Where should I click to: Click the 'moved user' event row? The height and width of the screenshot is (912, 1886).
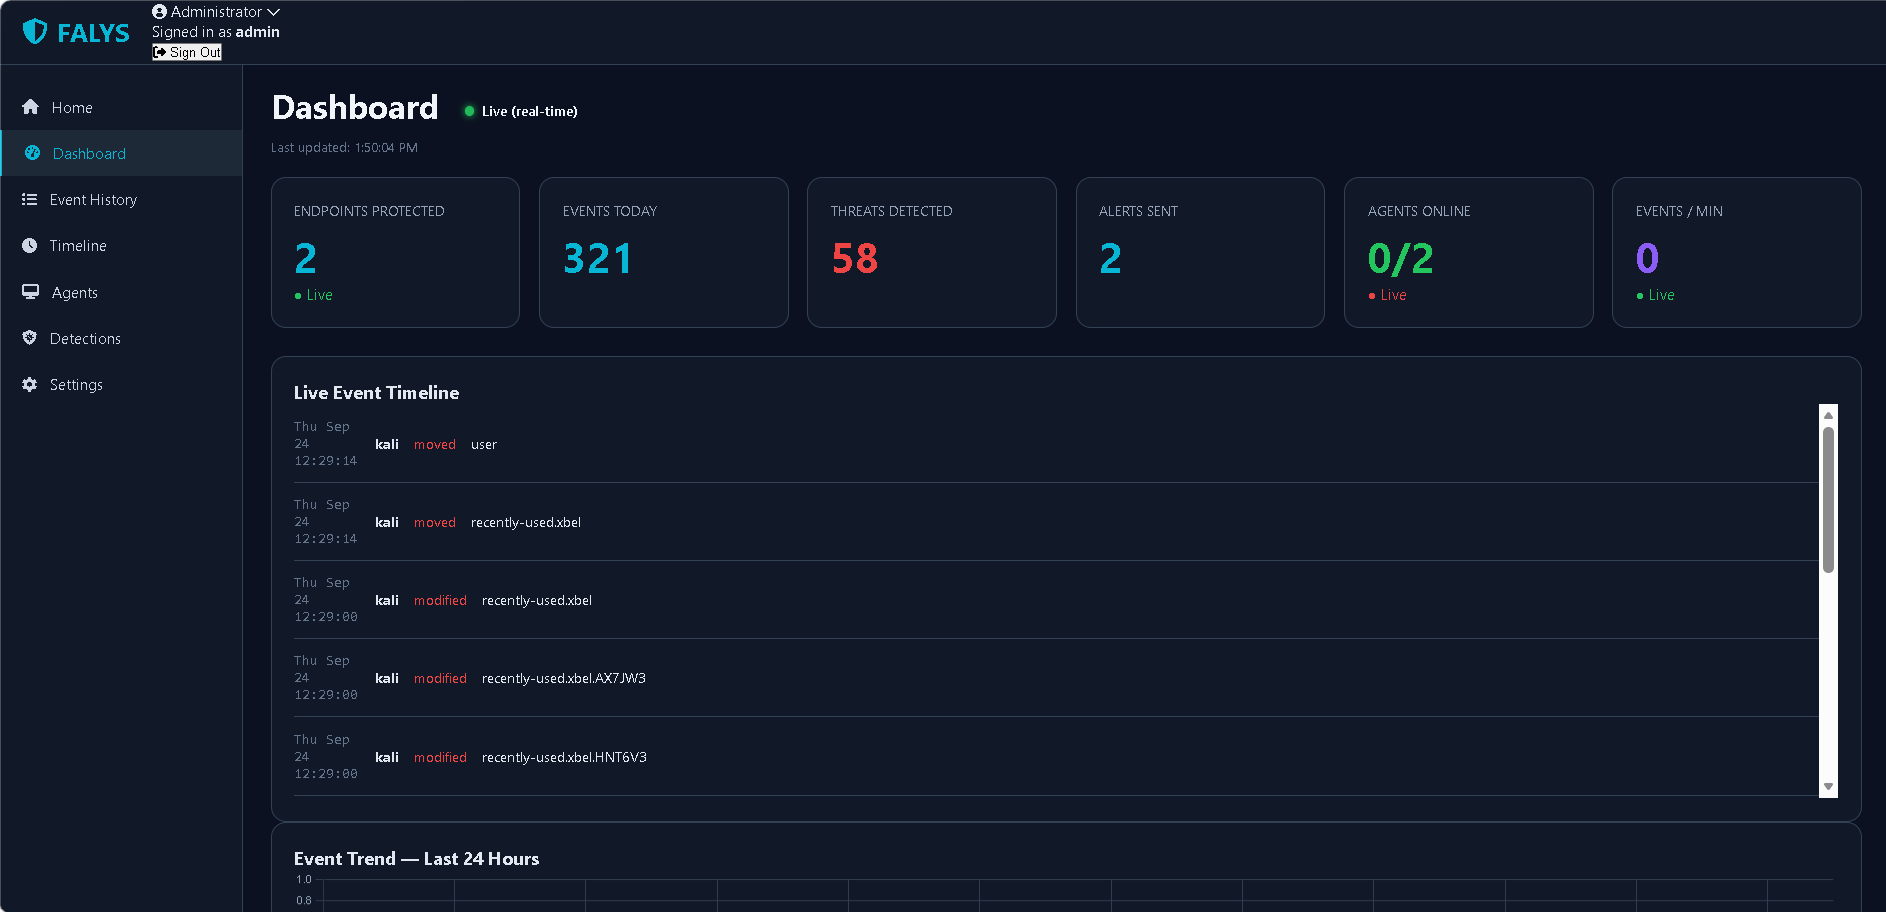1056,444
